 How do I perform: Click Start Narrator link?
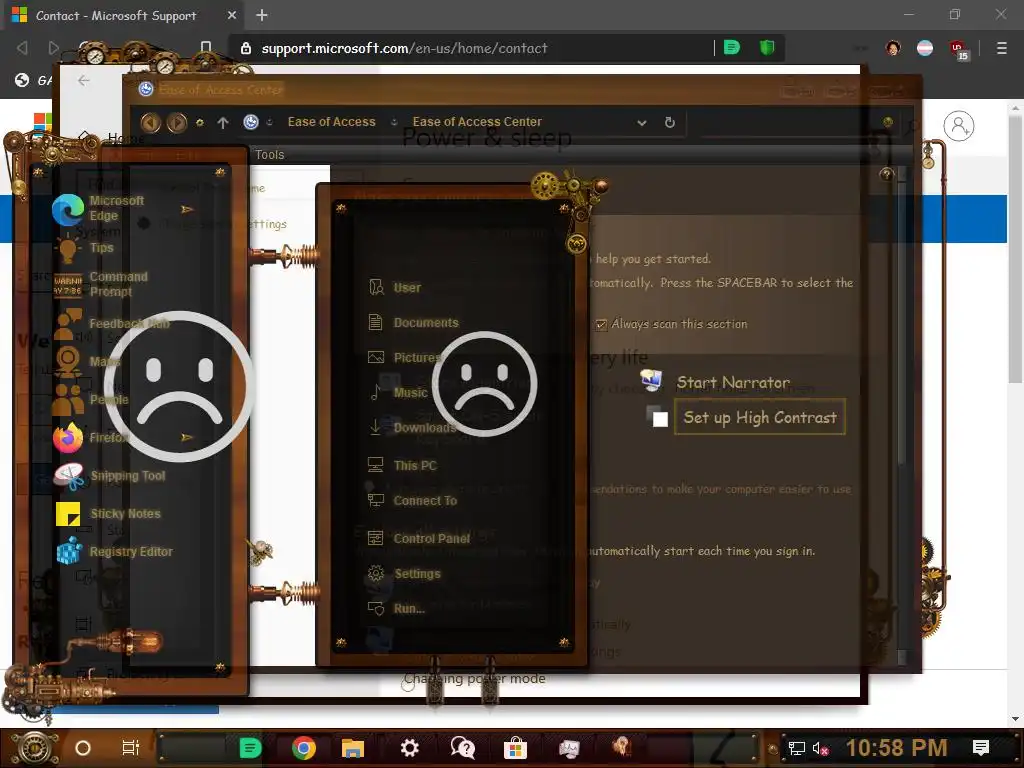pyautogui.click(x=733, y=383)
